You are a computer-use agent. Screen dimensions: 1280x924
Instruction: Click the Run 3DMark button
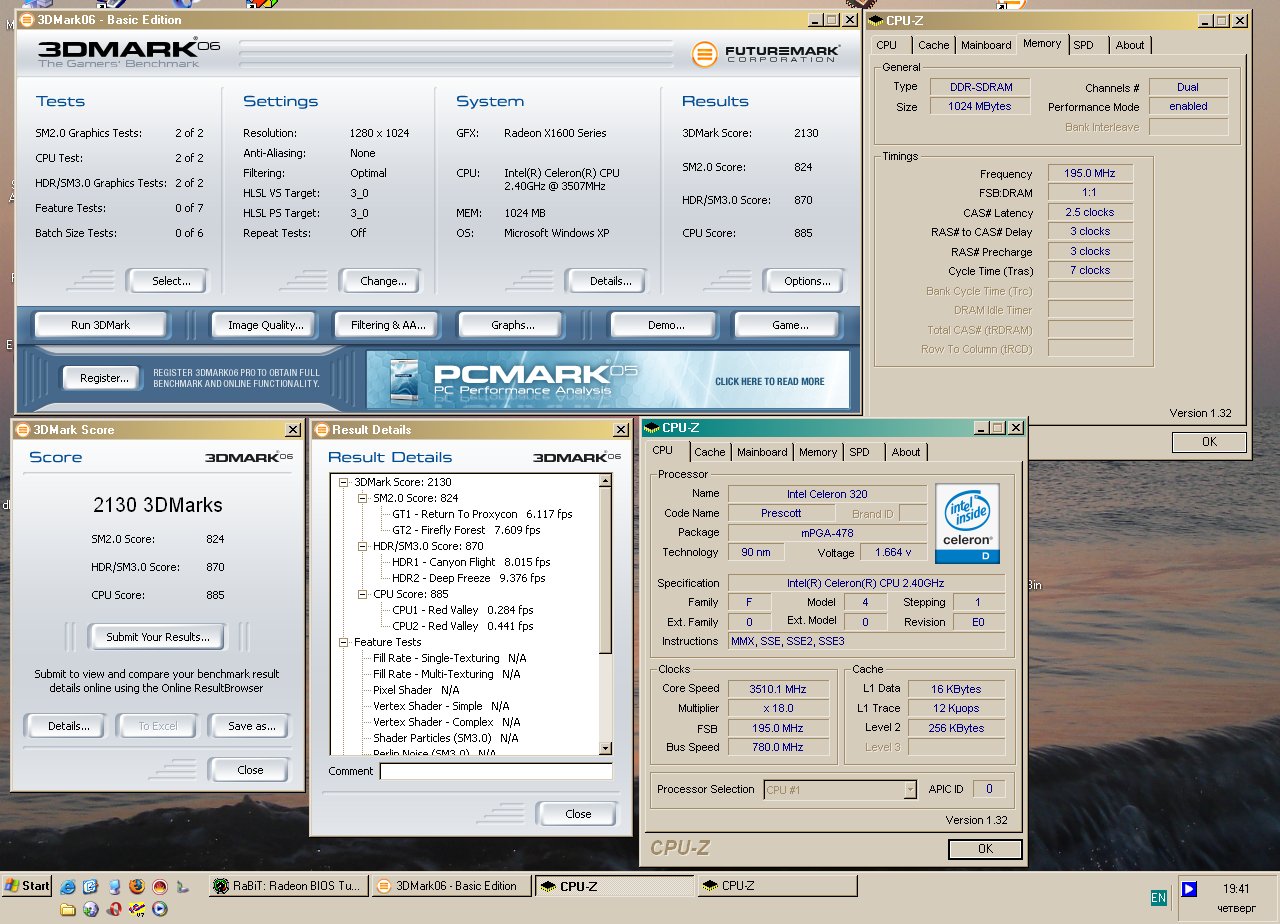click(100, 325)
